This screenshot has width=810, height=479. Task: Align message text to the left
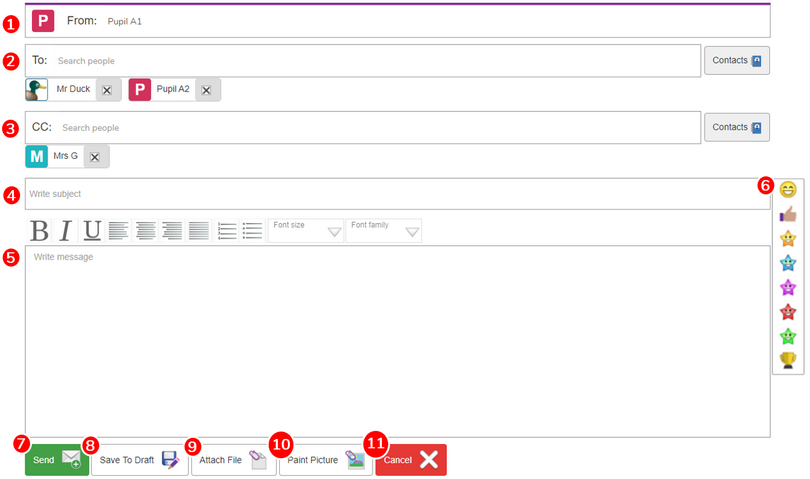[118, 230]
